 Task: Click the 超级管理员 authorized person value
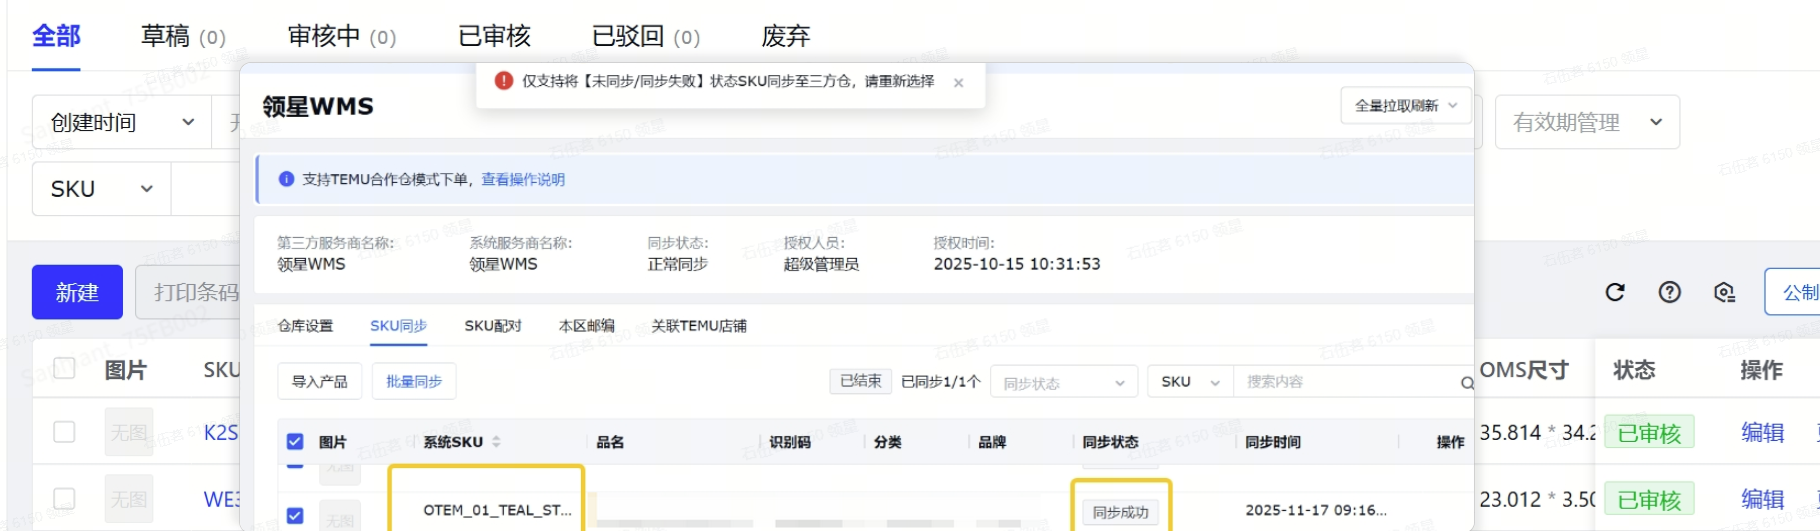tap(821, 264)
